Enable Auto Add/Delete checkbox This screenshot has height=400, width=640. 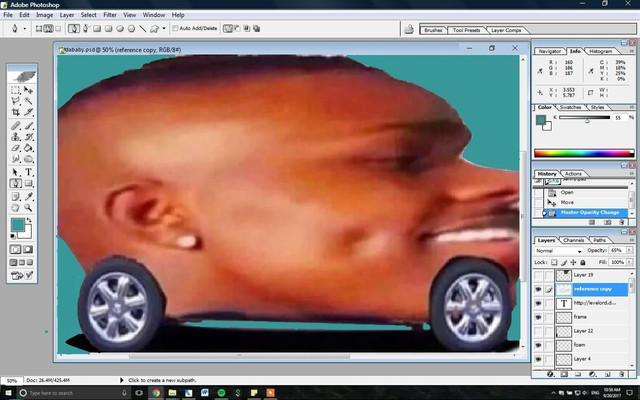pyautogui.click(x=175, y=28)
